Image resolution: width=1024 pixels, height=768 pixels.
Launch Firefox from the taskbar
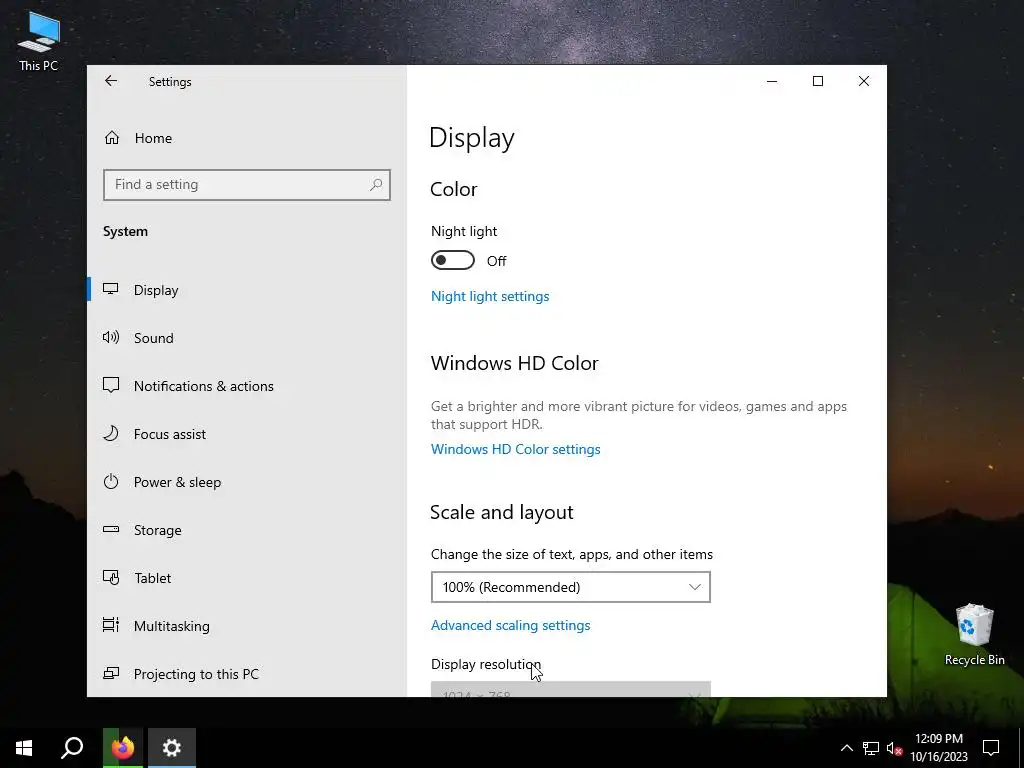coord(123,748)
